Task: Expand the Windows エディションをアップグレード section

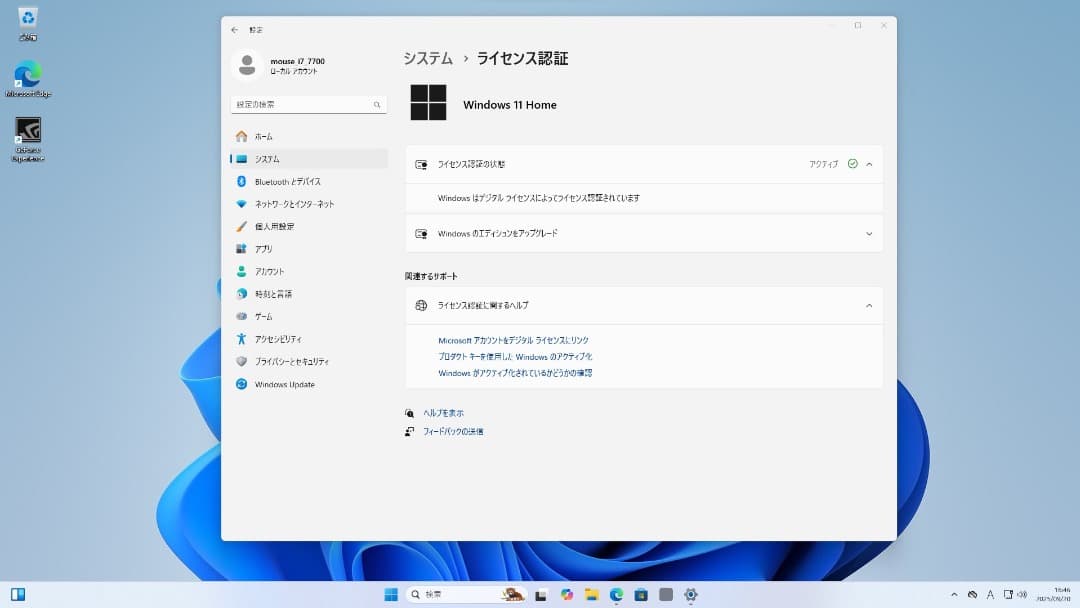Action: [871, 233]
